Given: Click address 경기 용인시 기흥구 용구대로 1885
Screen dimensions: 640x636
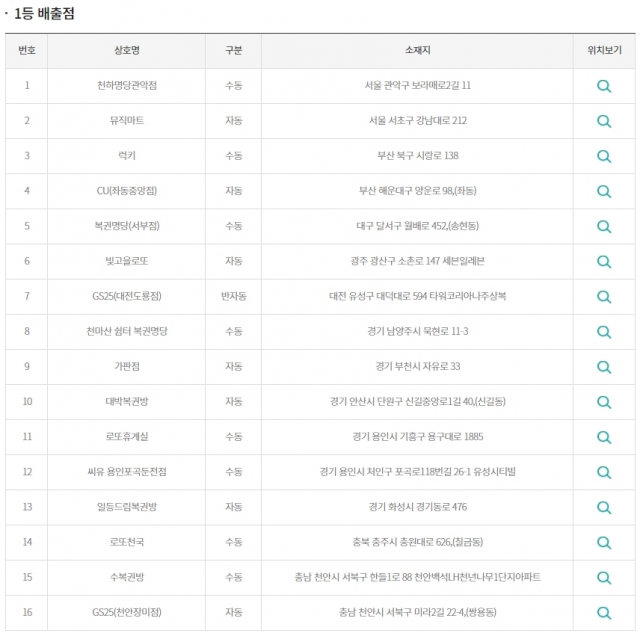Looking at the screenshot, I should tap(418, 436).
